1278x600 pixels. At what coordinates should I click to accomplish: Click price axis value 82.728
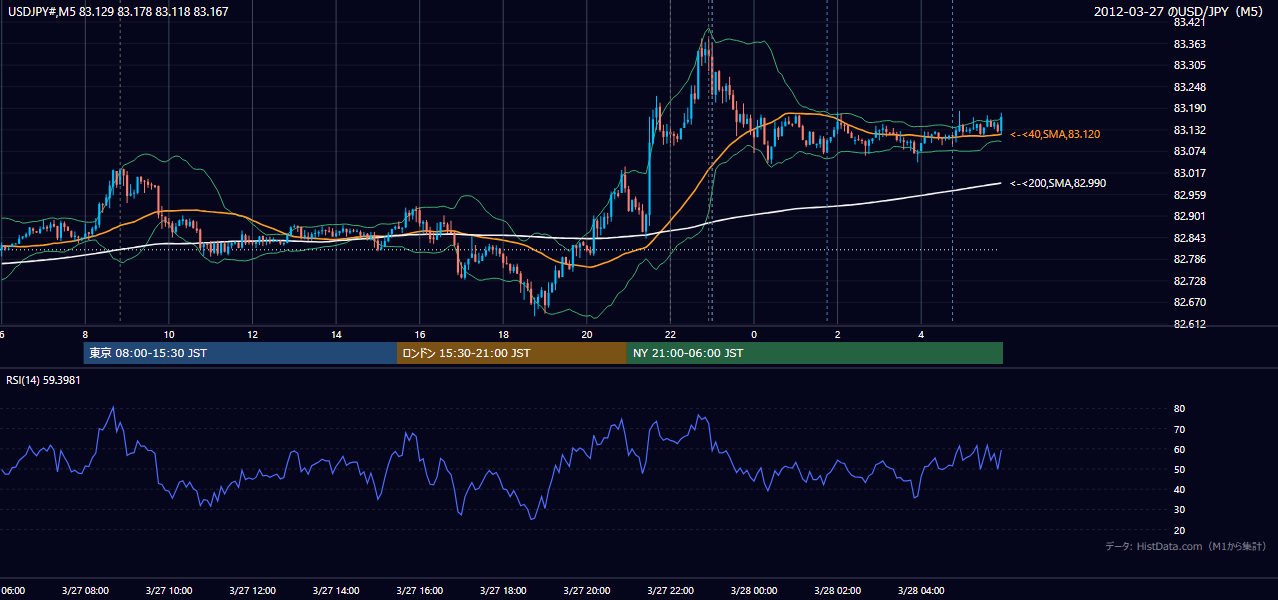[x=1190, y=281]
